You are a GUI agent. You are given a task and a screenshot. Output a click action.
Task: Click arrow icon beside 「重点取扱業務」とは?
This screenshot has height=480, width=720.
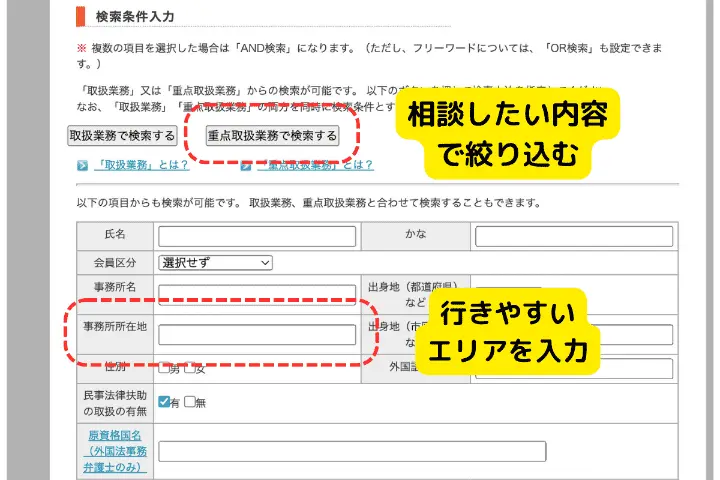coord(246,165)
